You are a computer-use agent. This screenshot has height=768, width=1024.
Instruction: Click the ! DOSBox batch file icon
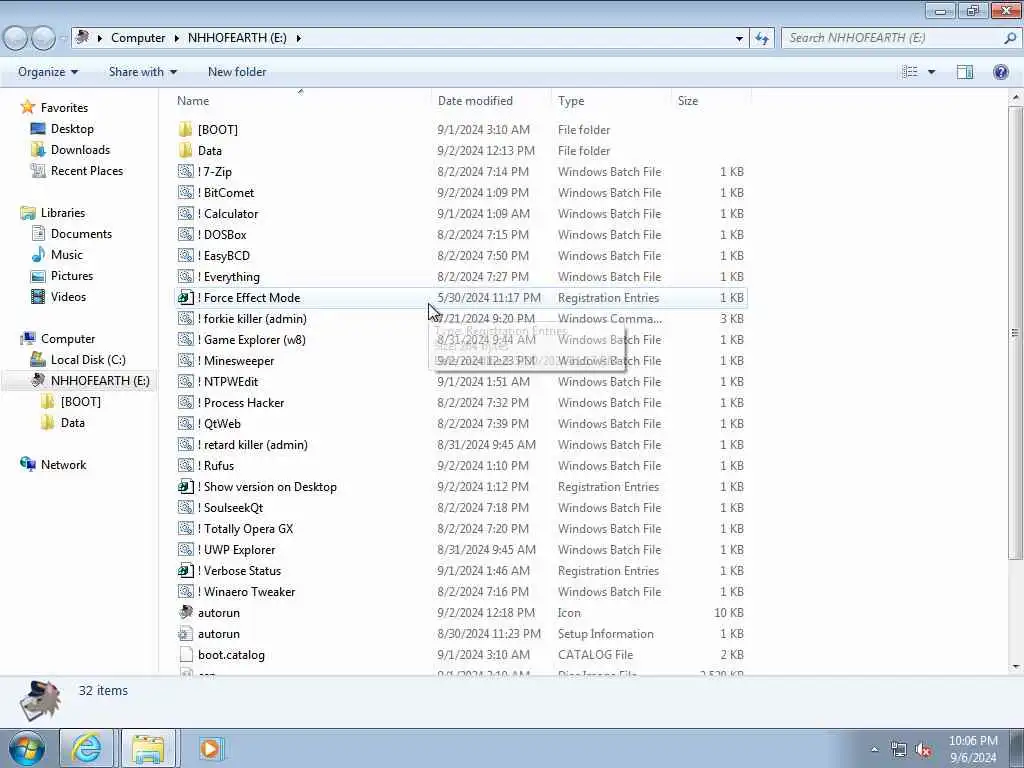click(185, 234)
